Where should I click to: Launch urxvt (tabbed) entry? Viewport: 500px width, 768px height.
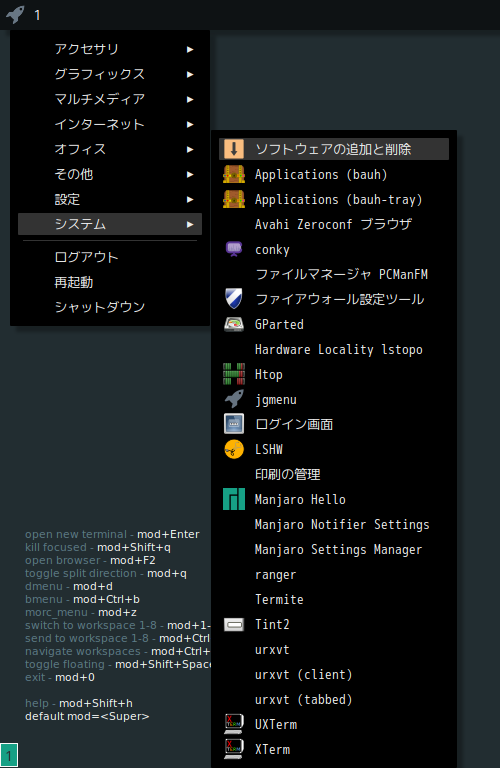pos(333,699)
